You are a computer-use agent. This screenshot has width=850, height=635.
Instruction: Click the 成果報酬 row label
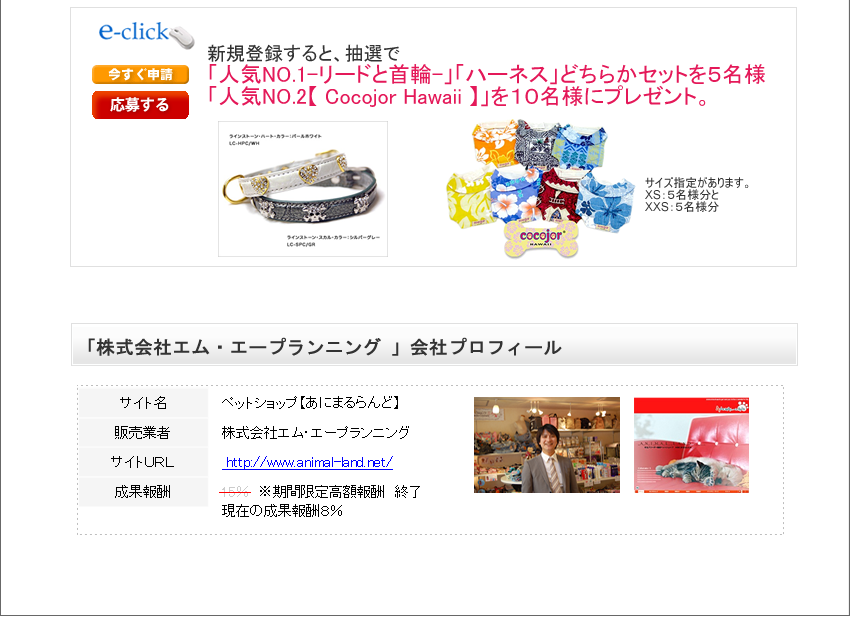(x=143, y=492)
